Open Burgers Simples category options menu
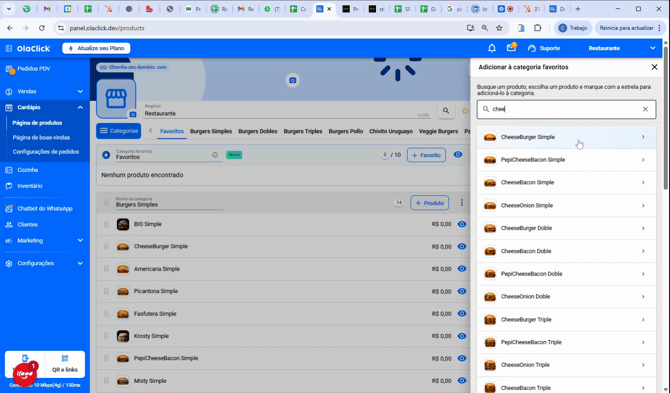Image resolution: width=670 pixels, height=393 pixels. tap(461, 202)
